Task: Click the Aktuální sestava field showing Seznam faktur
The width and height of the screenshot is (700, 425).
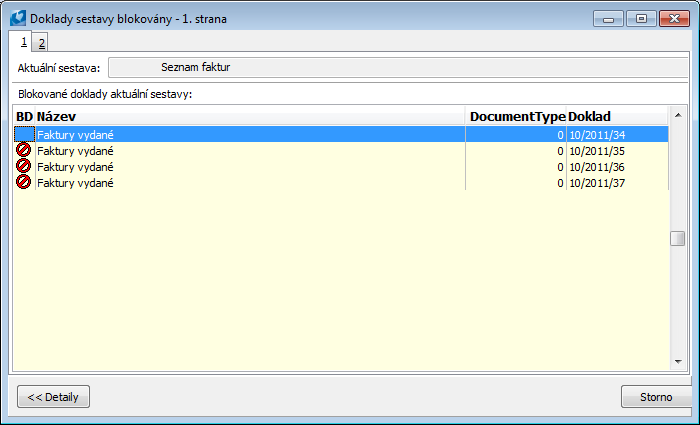Action: [398, 67]
